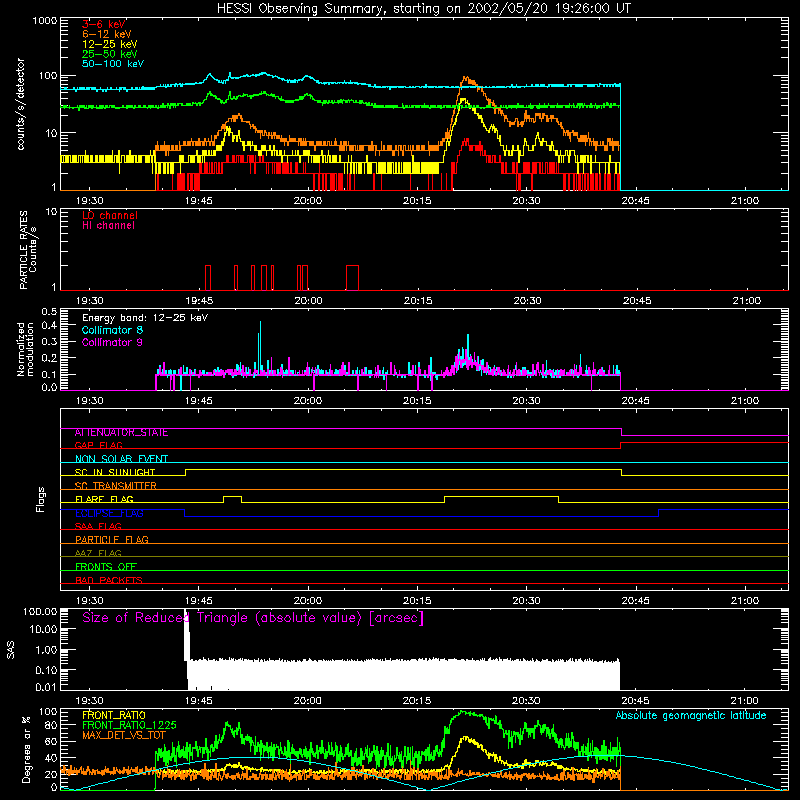
Task: Click the 19:45 time tick under SAS panel
Action: pyautogui.click(x=198, y=701)
